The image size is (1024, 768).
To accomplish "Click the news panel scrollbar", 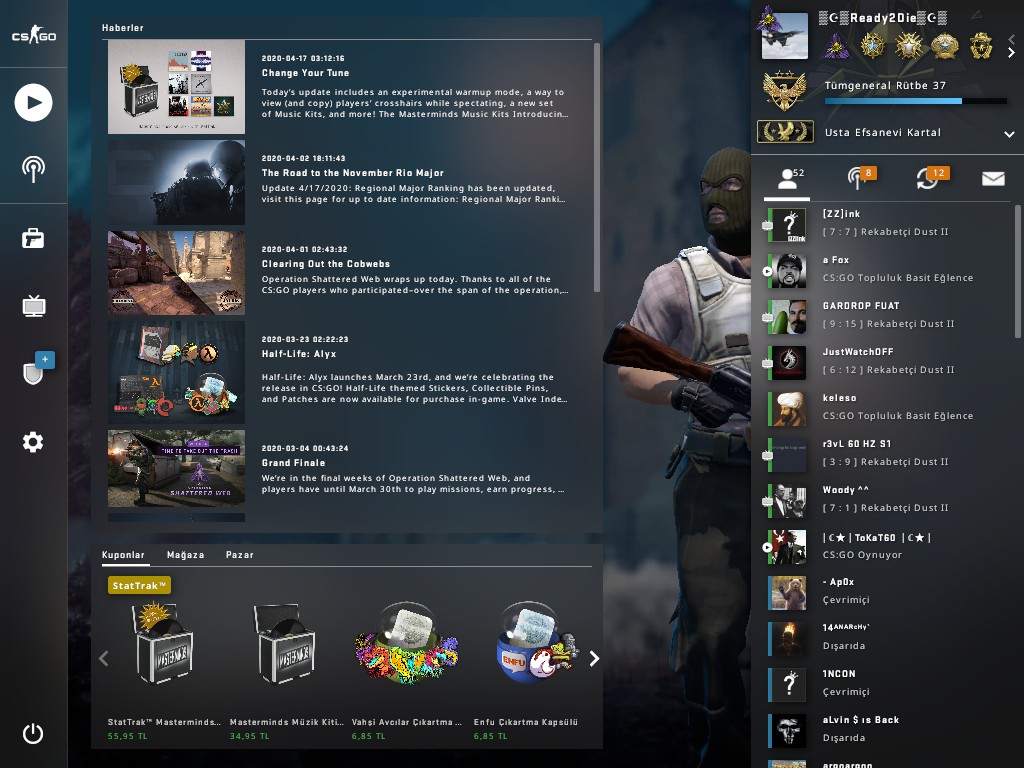I will [x=596, y=167].
